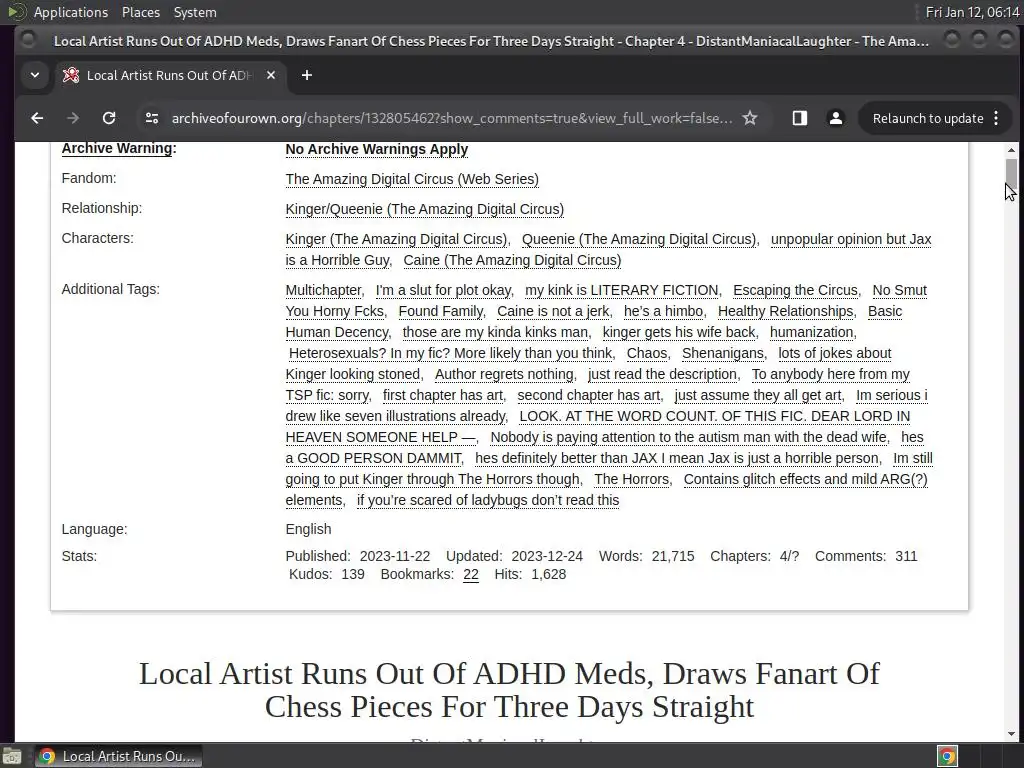Click just read the description tag
1024x768 pixels.
[x=662, y=374]
